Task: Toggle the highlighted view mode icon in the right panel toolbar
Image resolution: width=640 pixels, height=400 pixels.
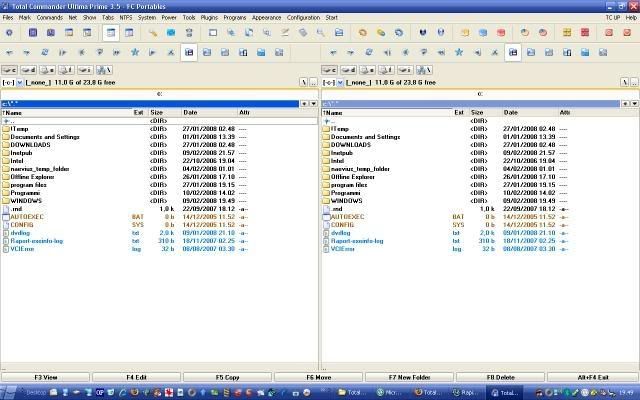Action: point(513,52)
